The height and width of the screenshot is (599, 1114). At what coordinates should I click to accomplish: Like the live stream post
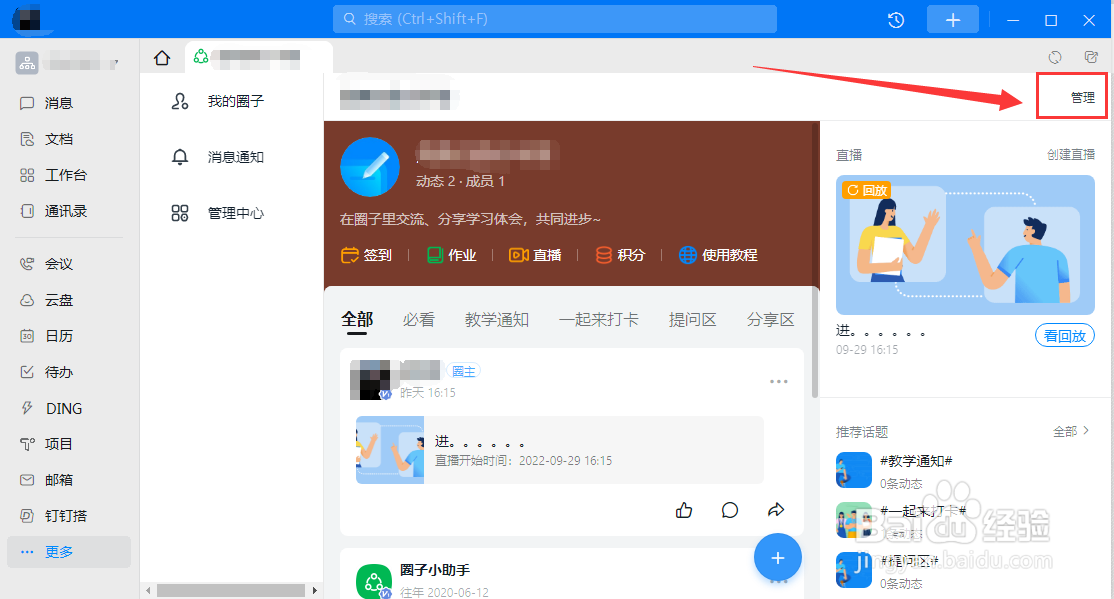click(x=684, y=510)
